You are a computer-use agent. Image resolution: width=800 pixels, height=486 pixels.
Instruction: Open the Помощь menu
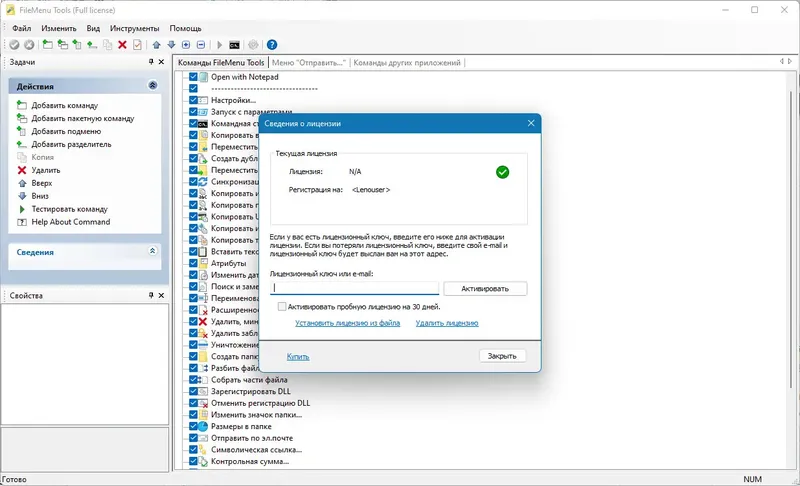(185, 28)
